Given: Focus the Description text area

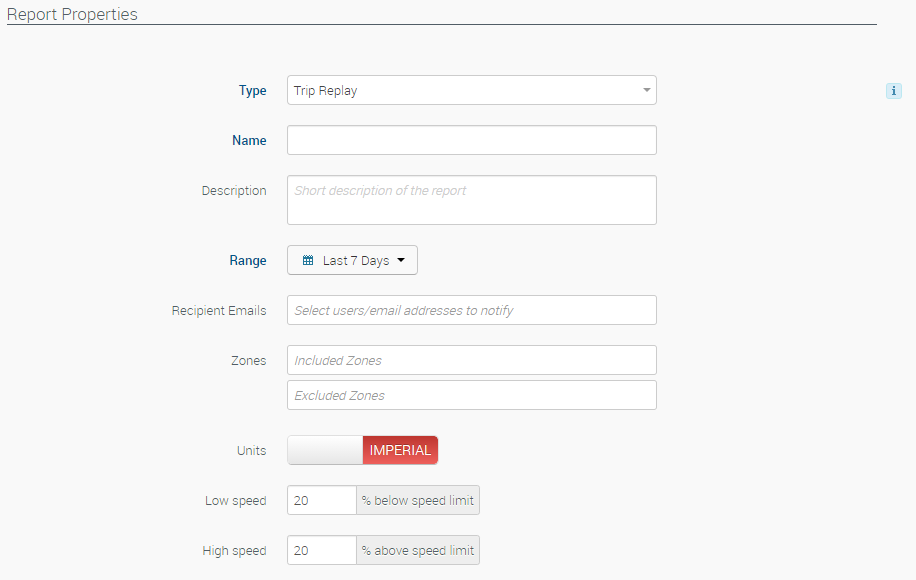Looking at the screenshot, I should point(471,200).
